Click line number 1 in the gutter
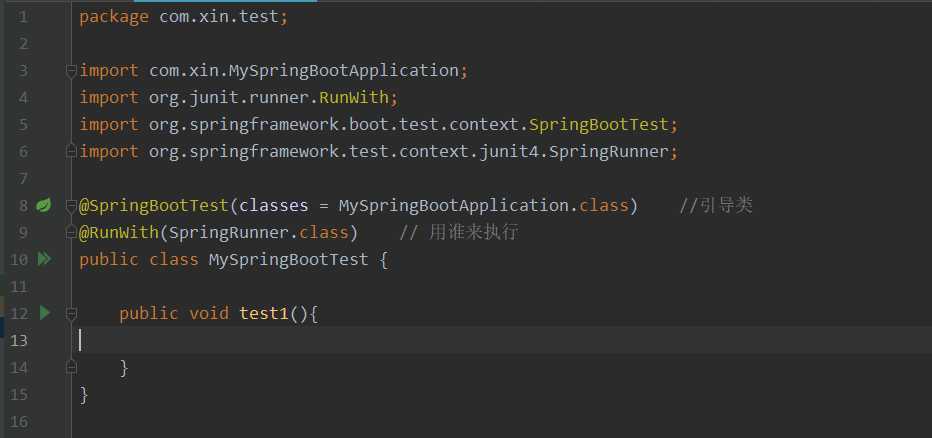The height and width of the screenshot is (438, 932). click(x=23, y=17)
